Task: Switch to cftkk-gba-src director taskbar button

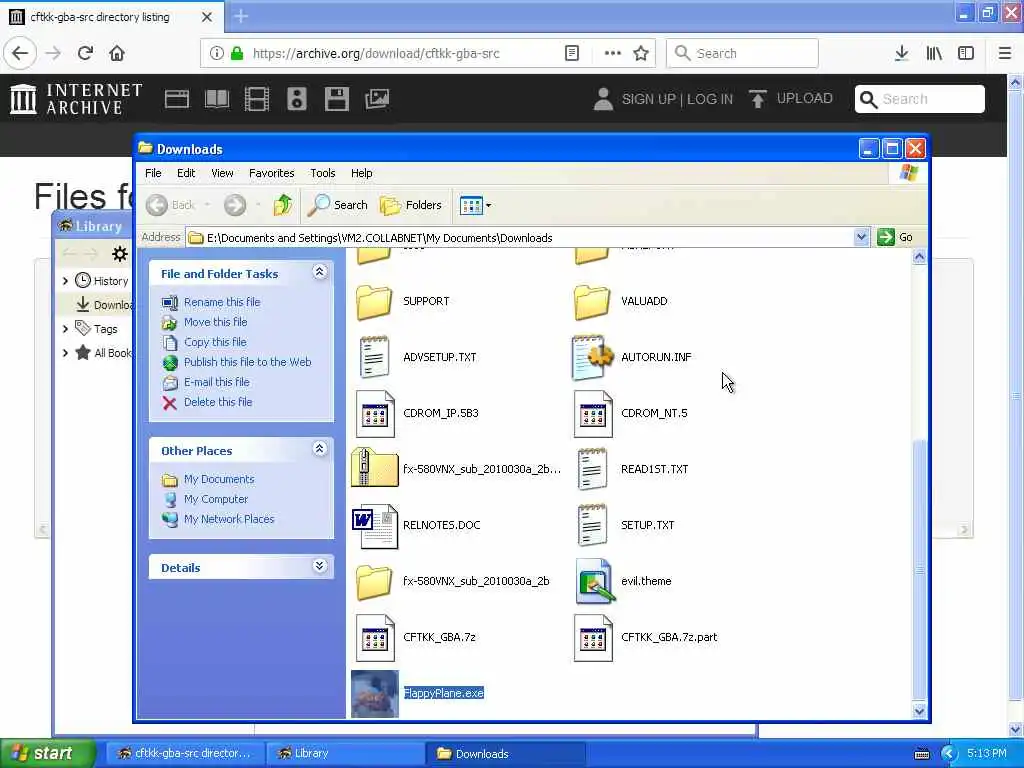Action: point(185,753)
